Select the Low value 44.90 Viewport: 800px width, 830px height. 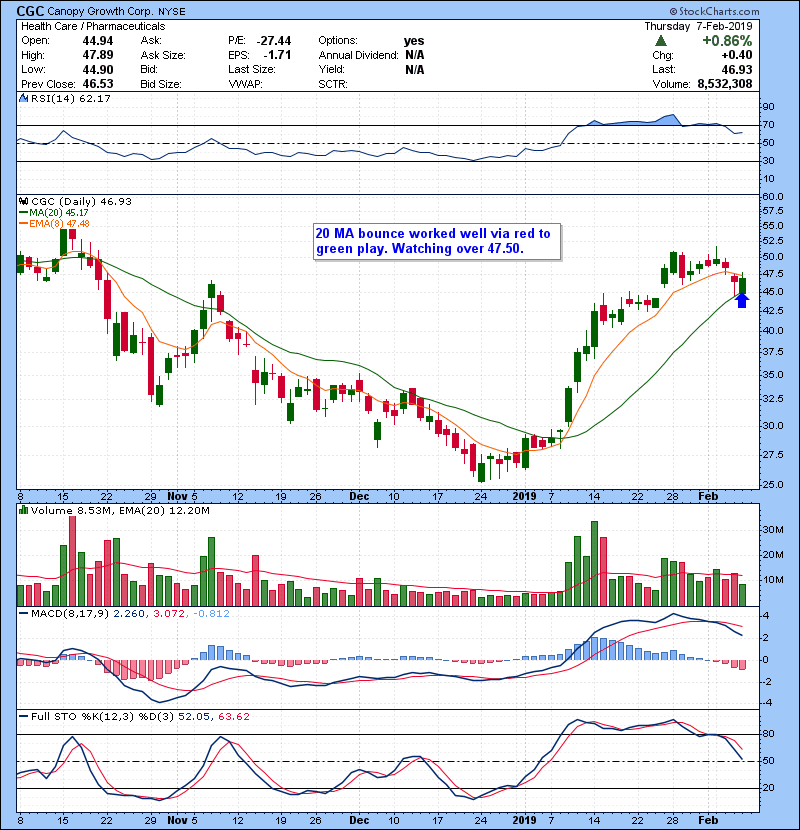click(98, 69)
